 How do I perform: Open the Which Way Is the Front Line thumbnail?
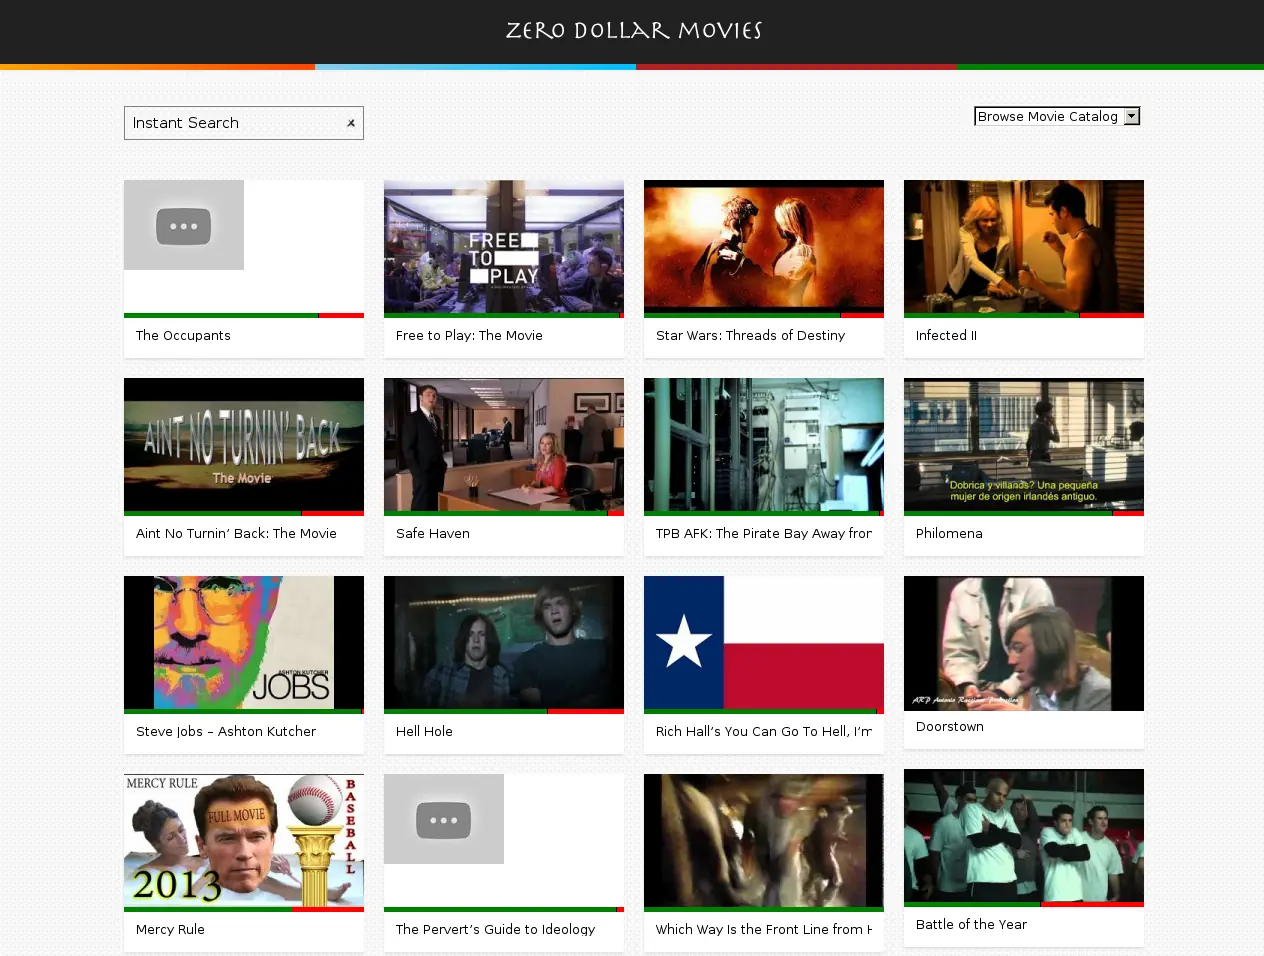pyautogui.click(x=764, y=841)
